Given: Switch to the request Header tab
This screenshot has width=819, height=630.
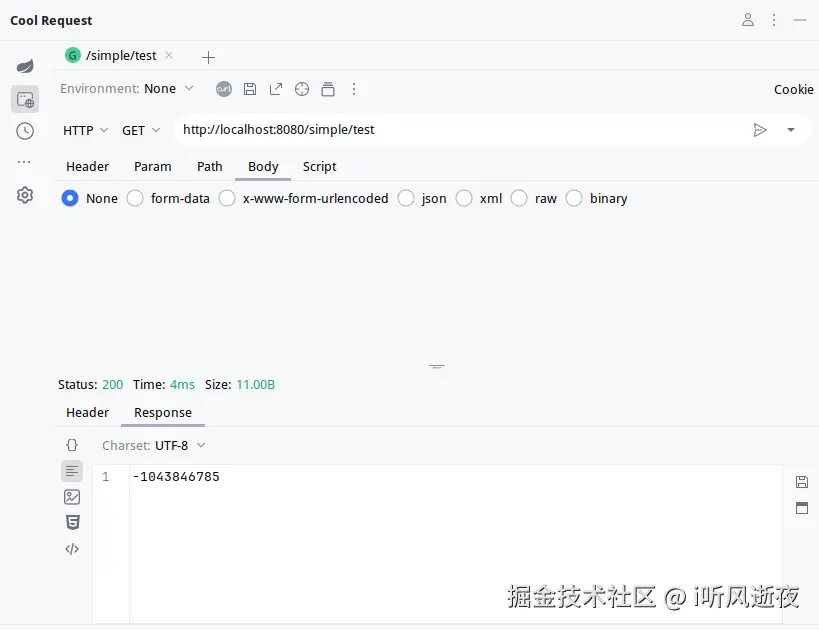Looking at the screenshot, I should click(87, 167).
